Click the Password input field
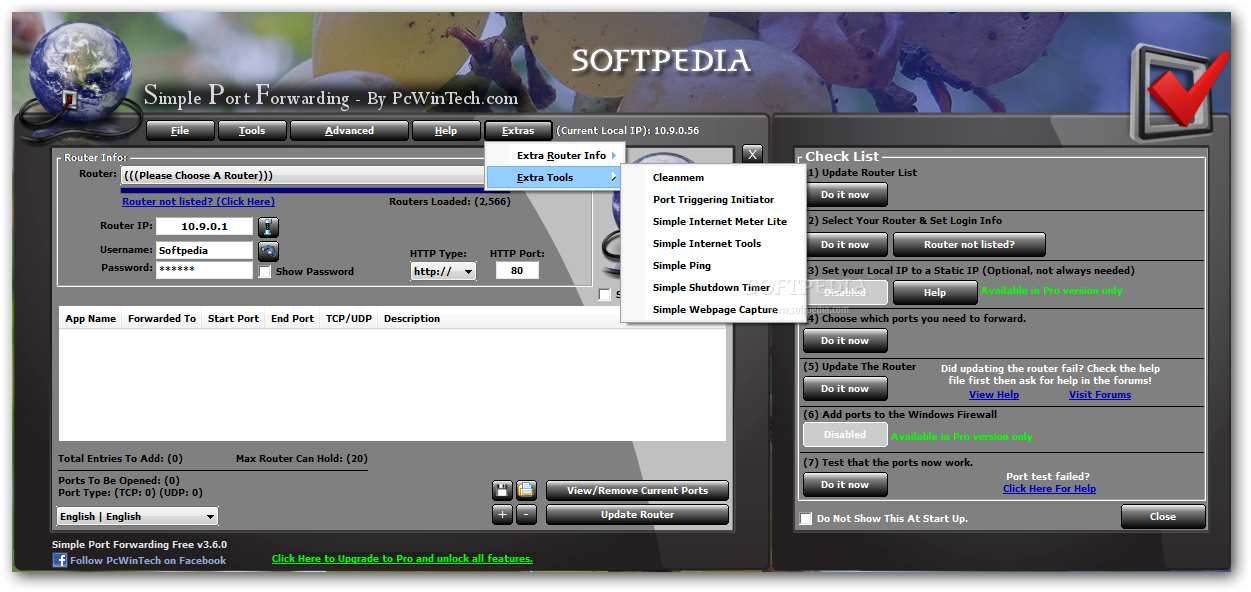 coord(204,270)
